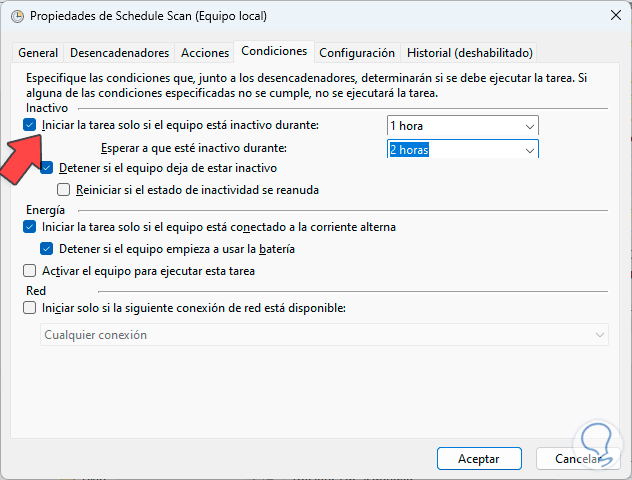Screen dimensions: 632x480
Task: Uncheck 'Detener si el equipo deja de estar inactivo'
Action: point(46,168)
